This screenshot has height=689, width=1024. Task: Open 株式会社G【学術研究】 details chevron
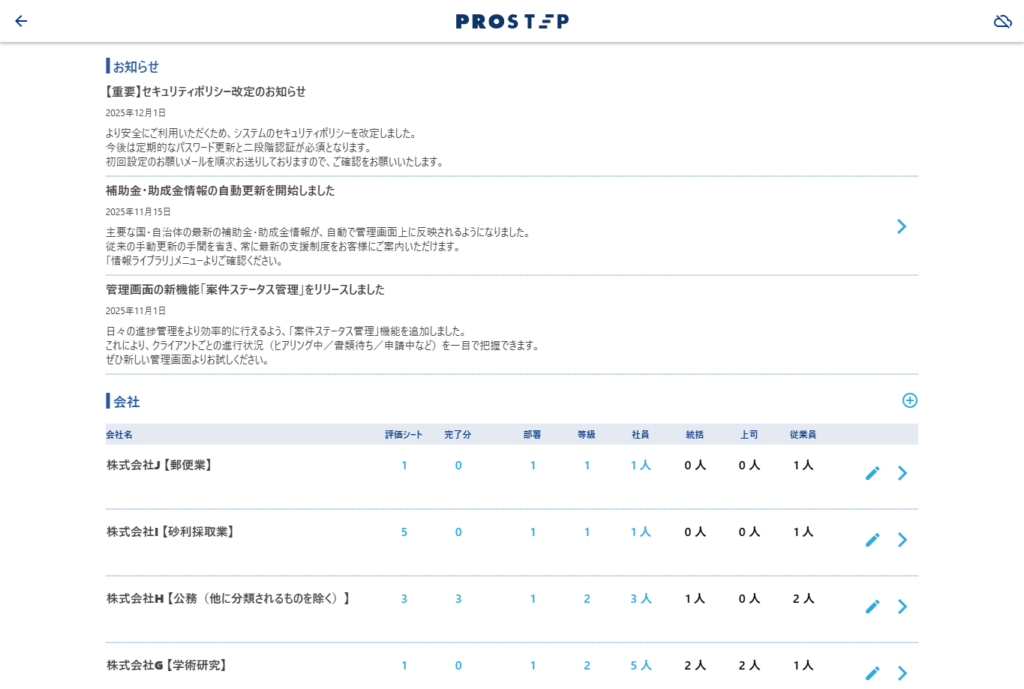click(902, 673)
